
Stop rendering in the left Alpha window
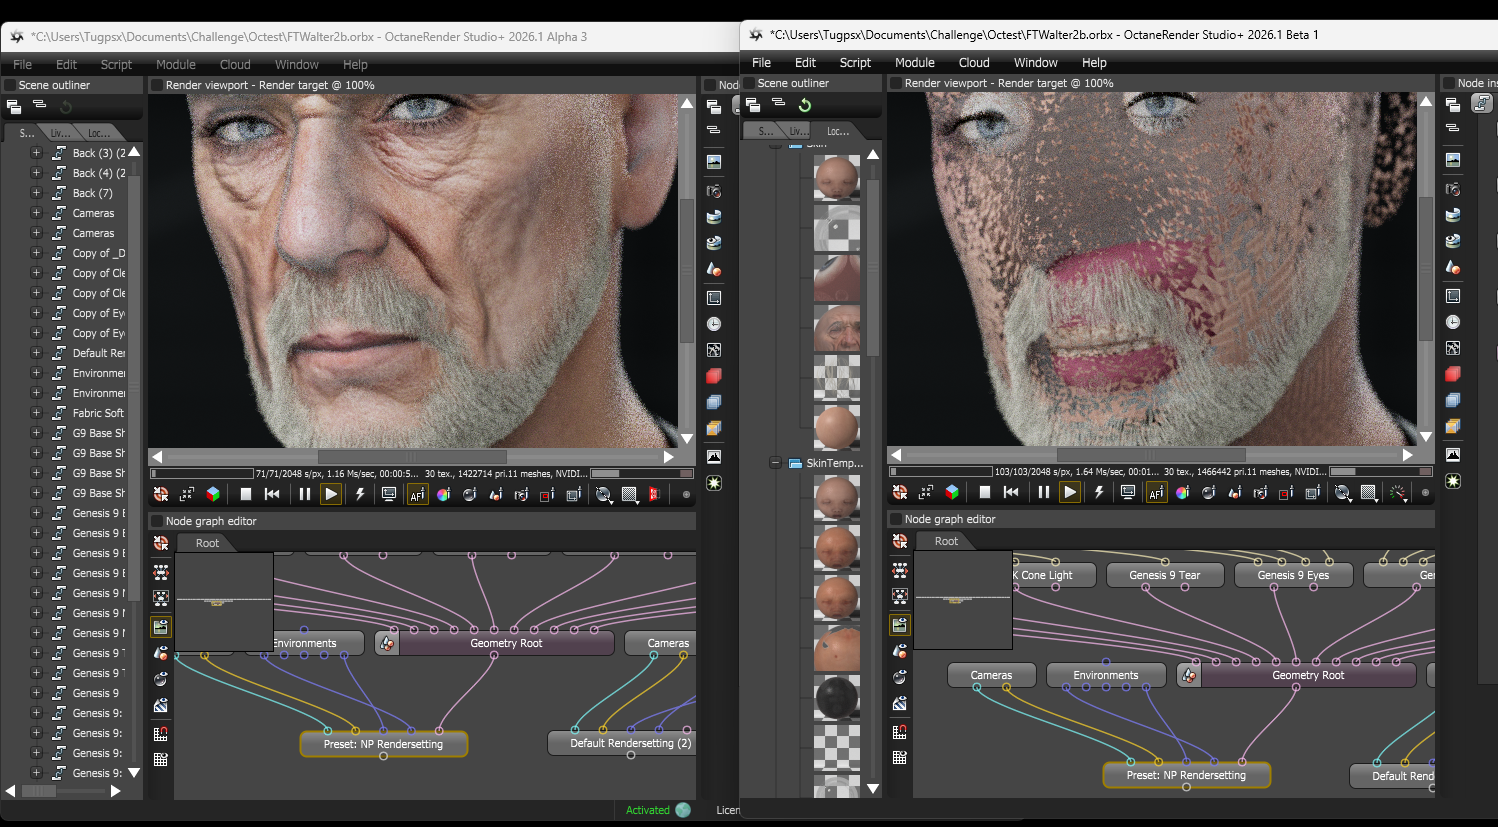(x=246, y=494)
